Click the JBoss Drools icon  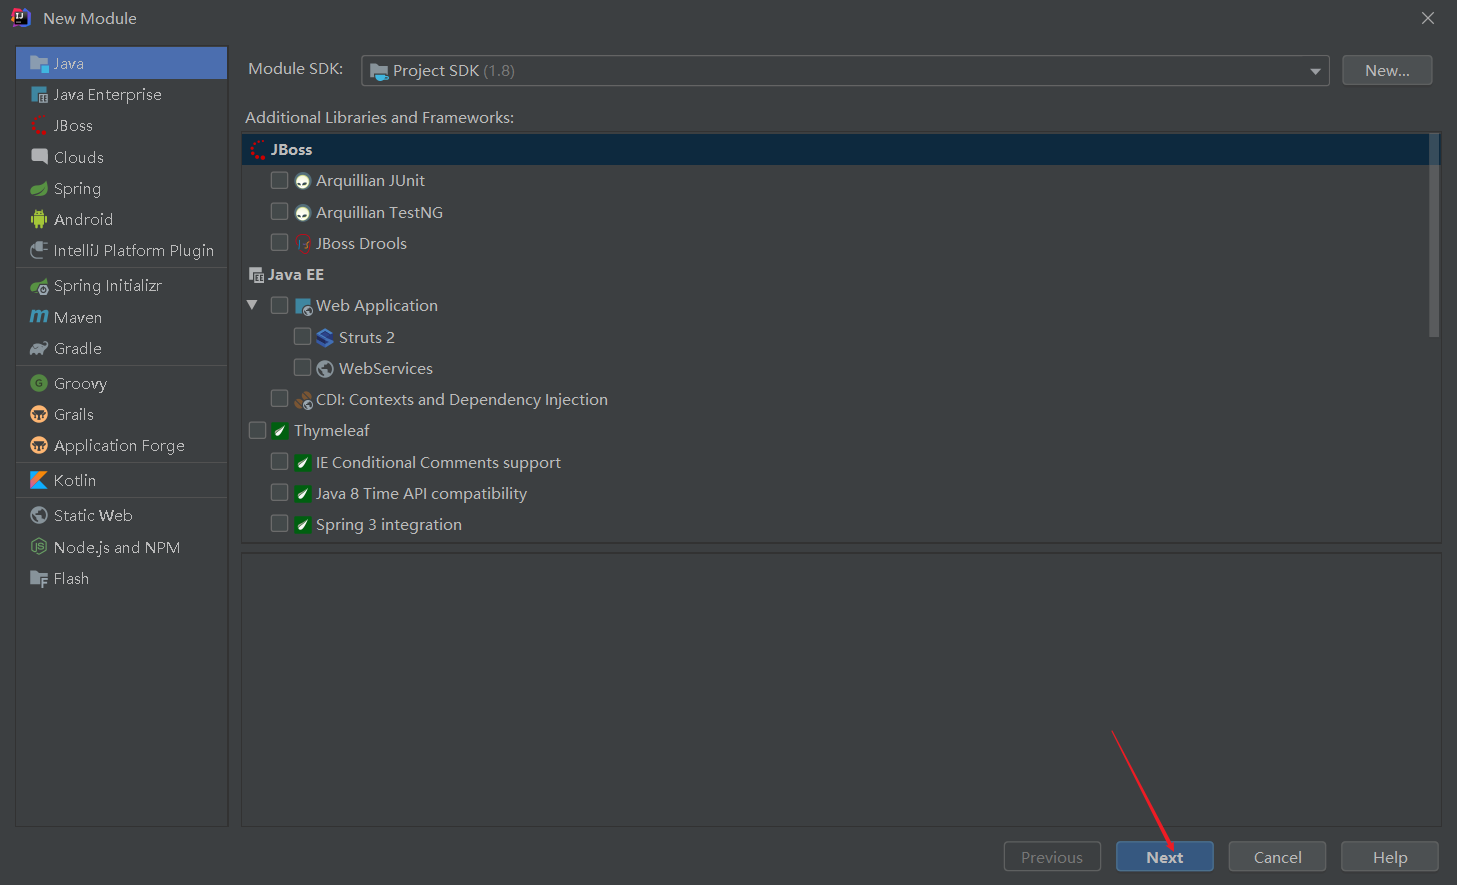pos(303,244)
